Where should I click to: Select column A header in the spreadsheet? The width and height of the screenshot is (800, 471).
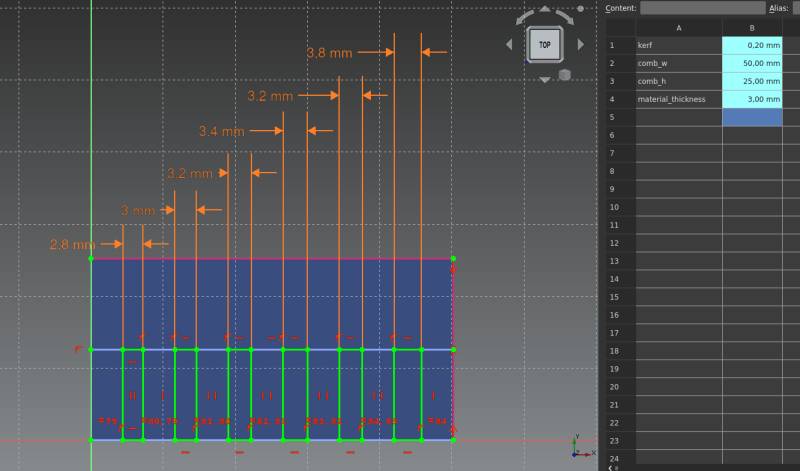tap(679, 28)
